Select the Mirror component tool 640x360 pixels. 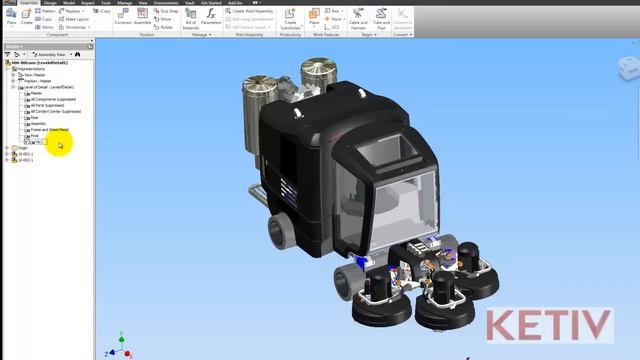click(44, 27)
